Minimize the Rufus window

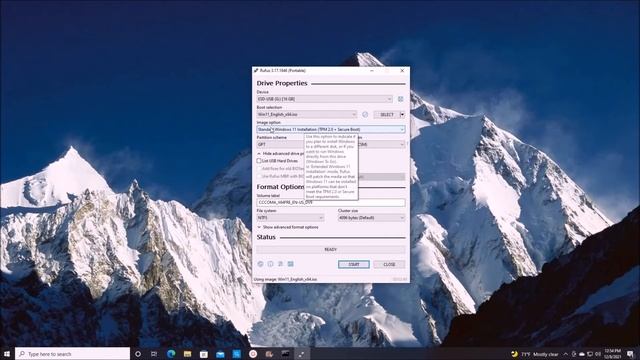click(371, 71)
